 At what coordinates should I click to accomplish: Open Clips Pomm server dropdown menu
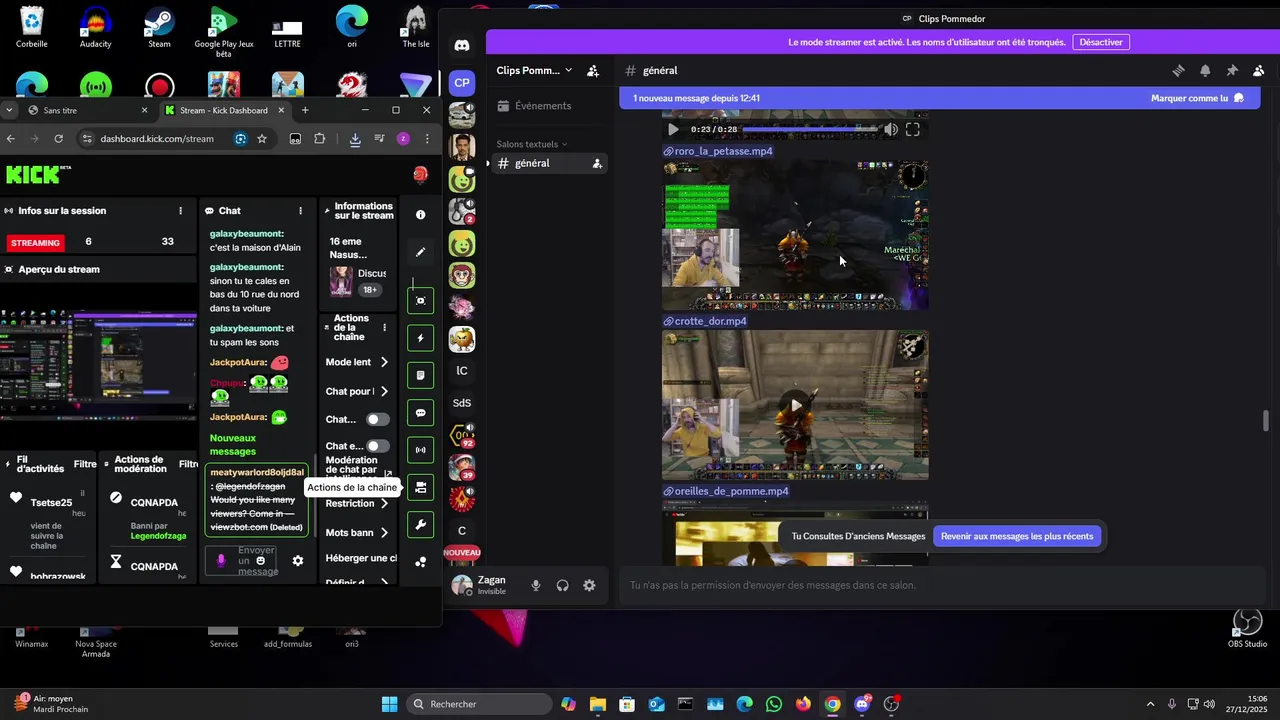tap(534, 71)
